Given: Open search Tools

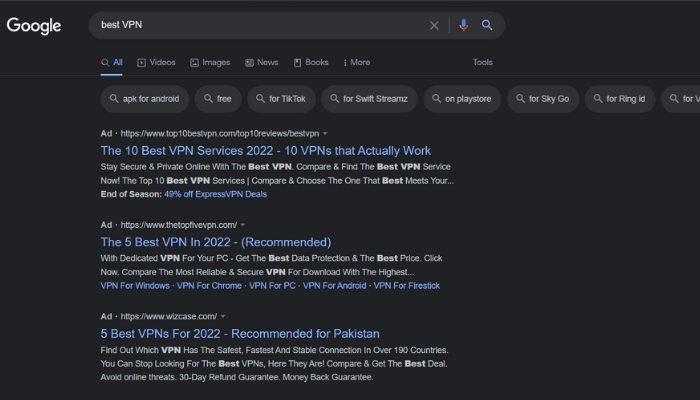Looking at the screenshot, I should click(x=483, y=62).
